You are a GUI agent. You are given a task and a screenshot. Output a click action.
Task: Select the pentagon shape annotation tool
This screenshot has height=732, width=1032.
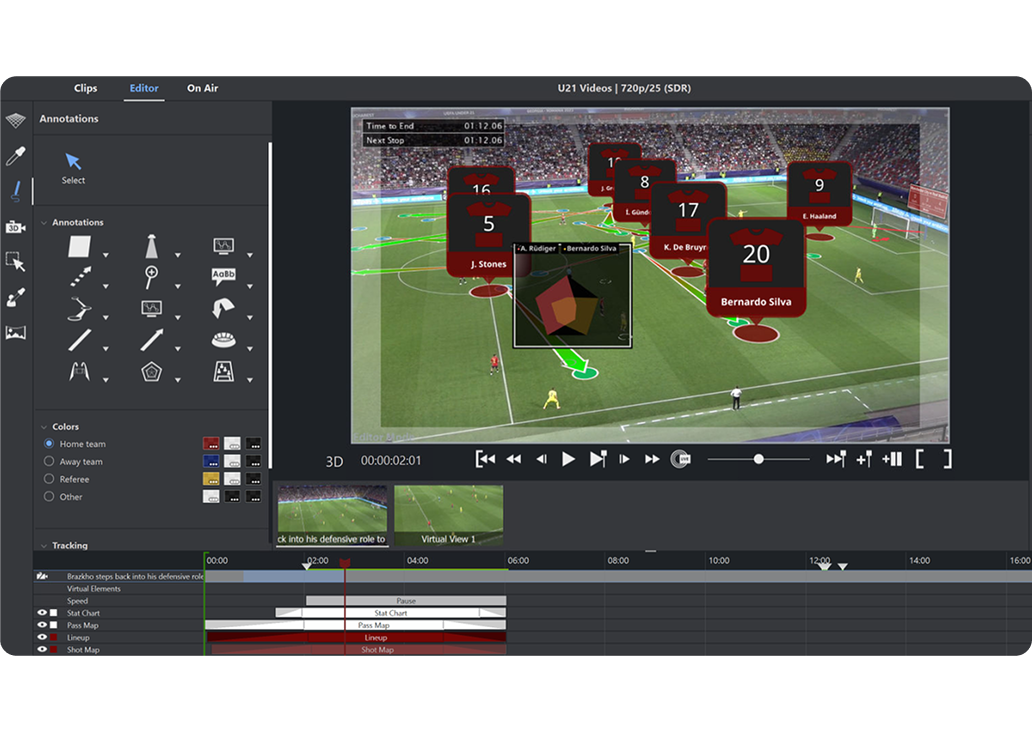pos(151,372)
